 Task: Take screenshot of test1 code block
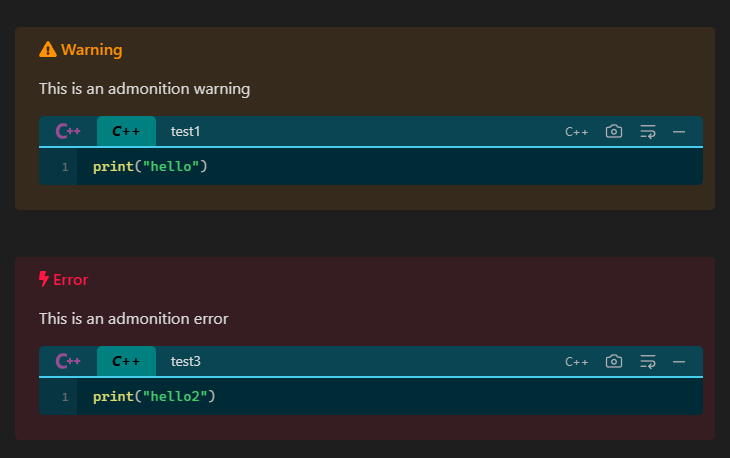tap(614, 131)
